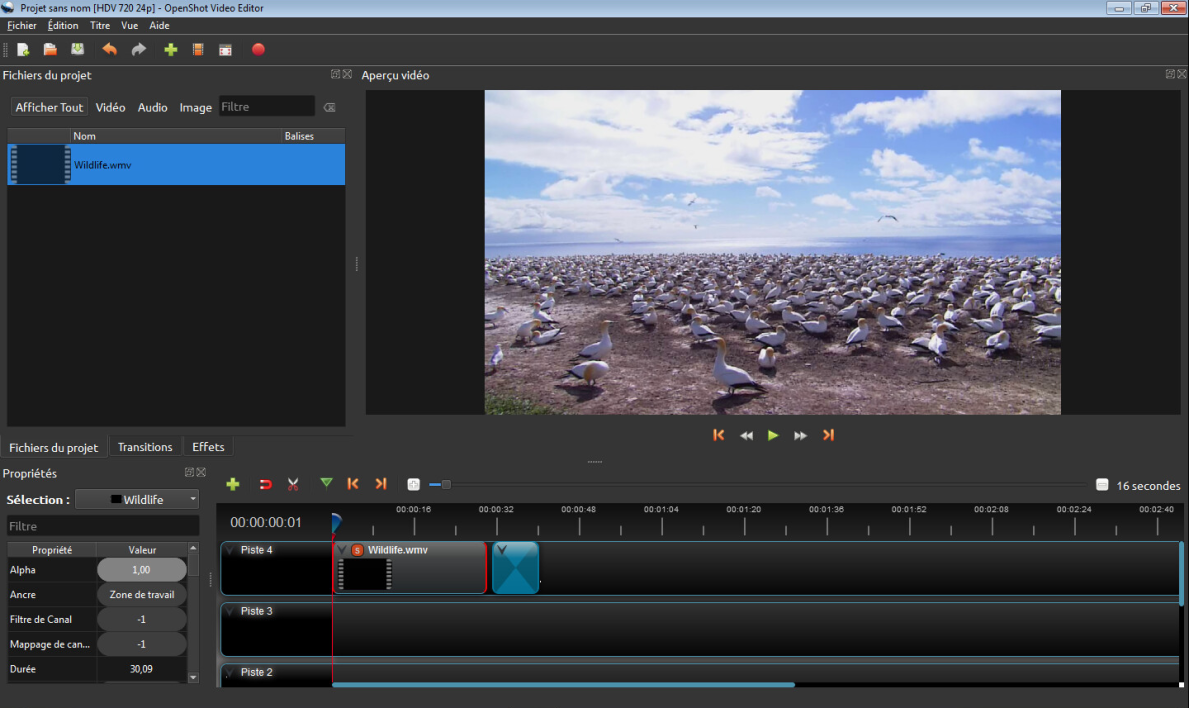This screenshot has width=1189, height=708.
Task: Expand the Piste 4 track menu arrow
Action: point(228,550)
